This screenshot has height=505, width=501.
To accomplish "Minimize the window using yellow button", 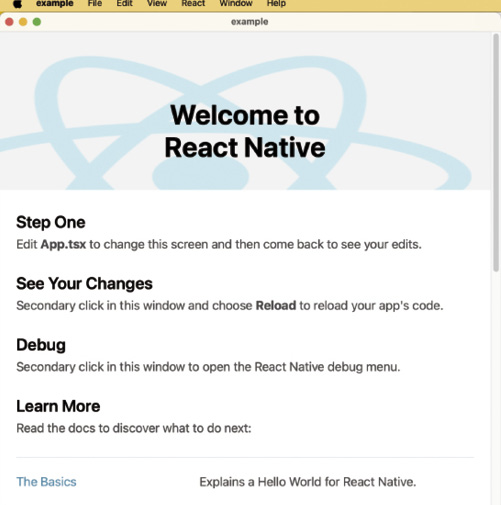I will click(x=23, y=22).
